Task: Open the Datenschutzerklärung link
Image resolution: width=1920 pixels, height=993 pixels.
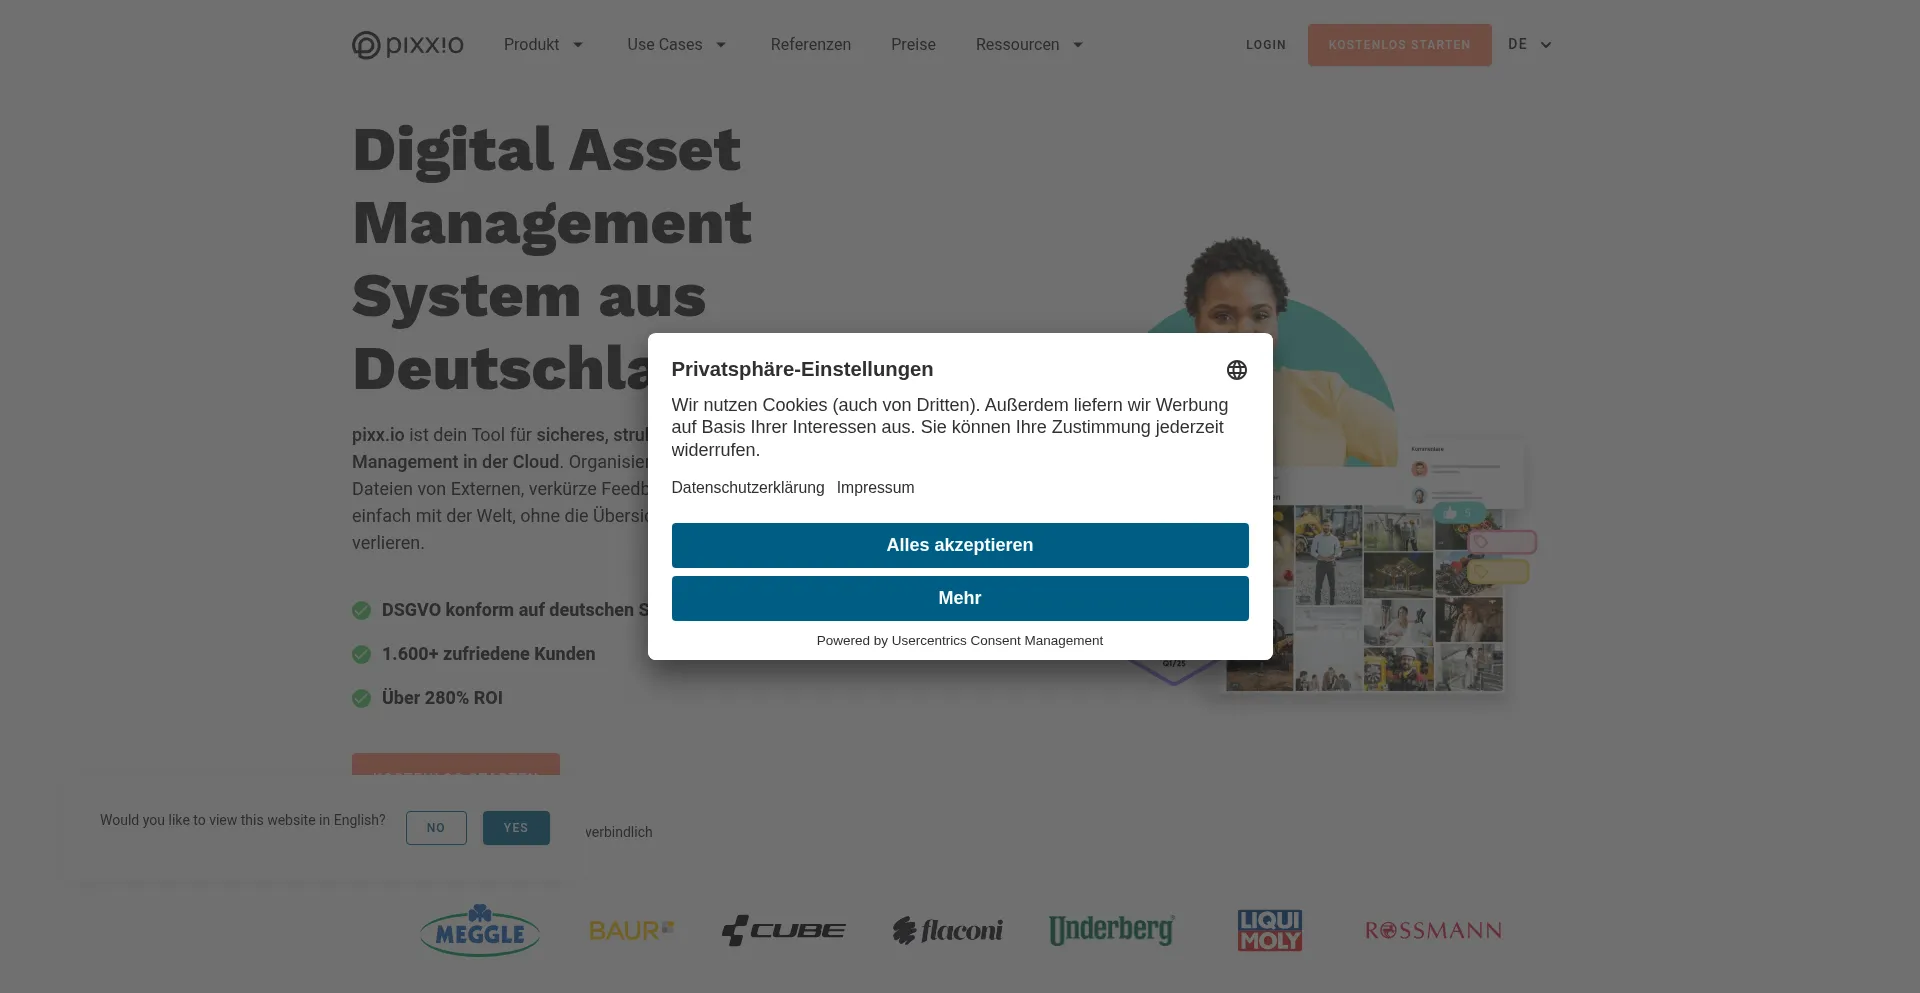Action: point(748,488)
